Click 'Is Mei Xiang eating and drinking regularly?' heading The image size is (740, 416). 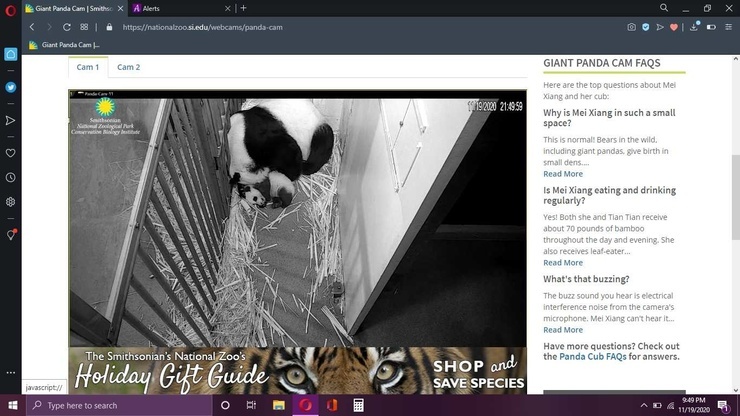609,195
